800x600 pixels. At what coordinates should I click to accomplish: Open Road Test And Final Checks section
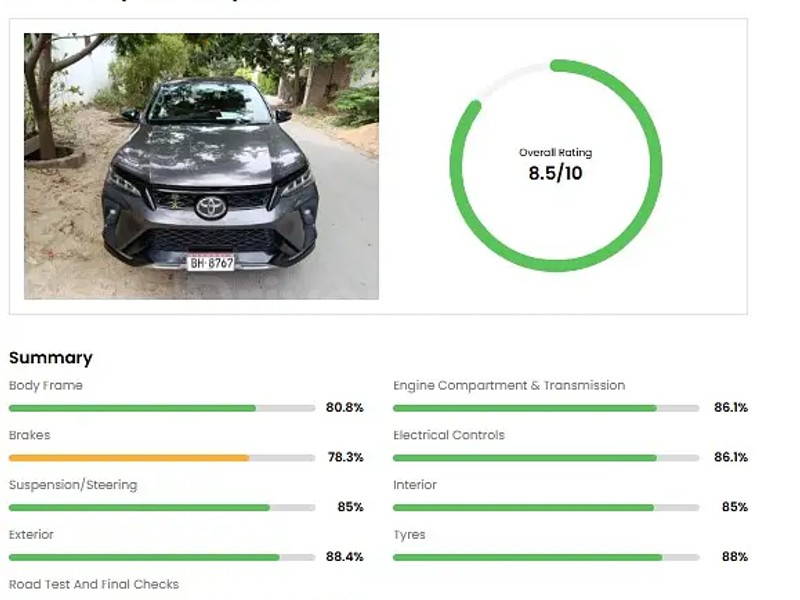(x=94, y=584)
